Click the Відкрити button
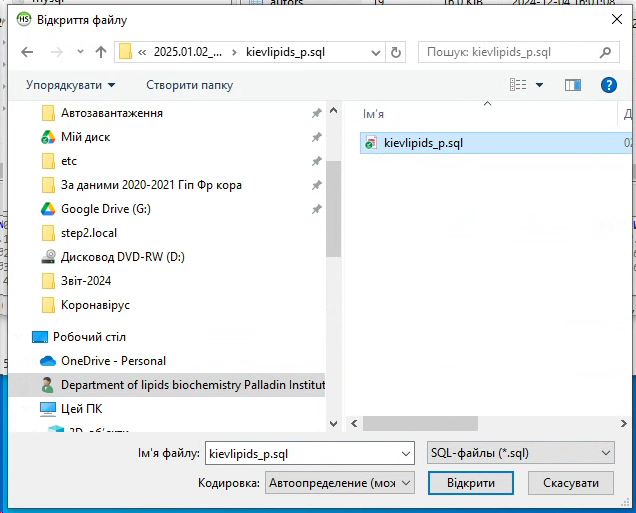 471,483
